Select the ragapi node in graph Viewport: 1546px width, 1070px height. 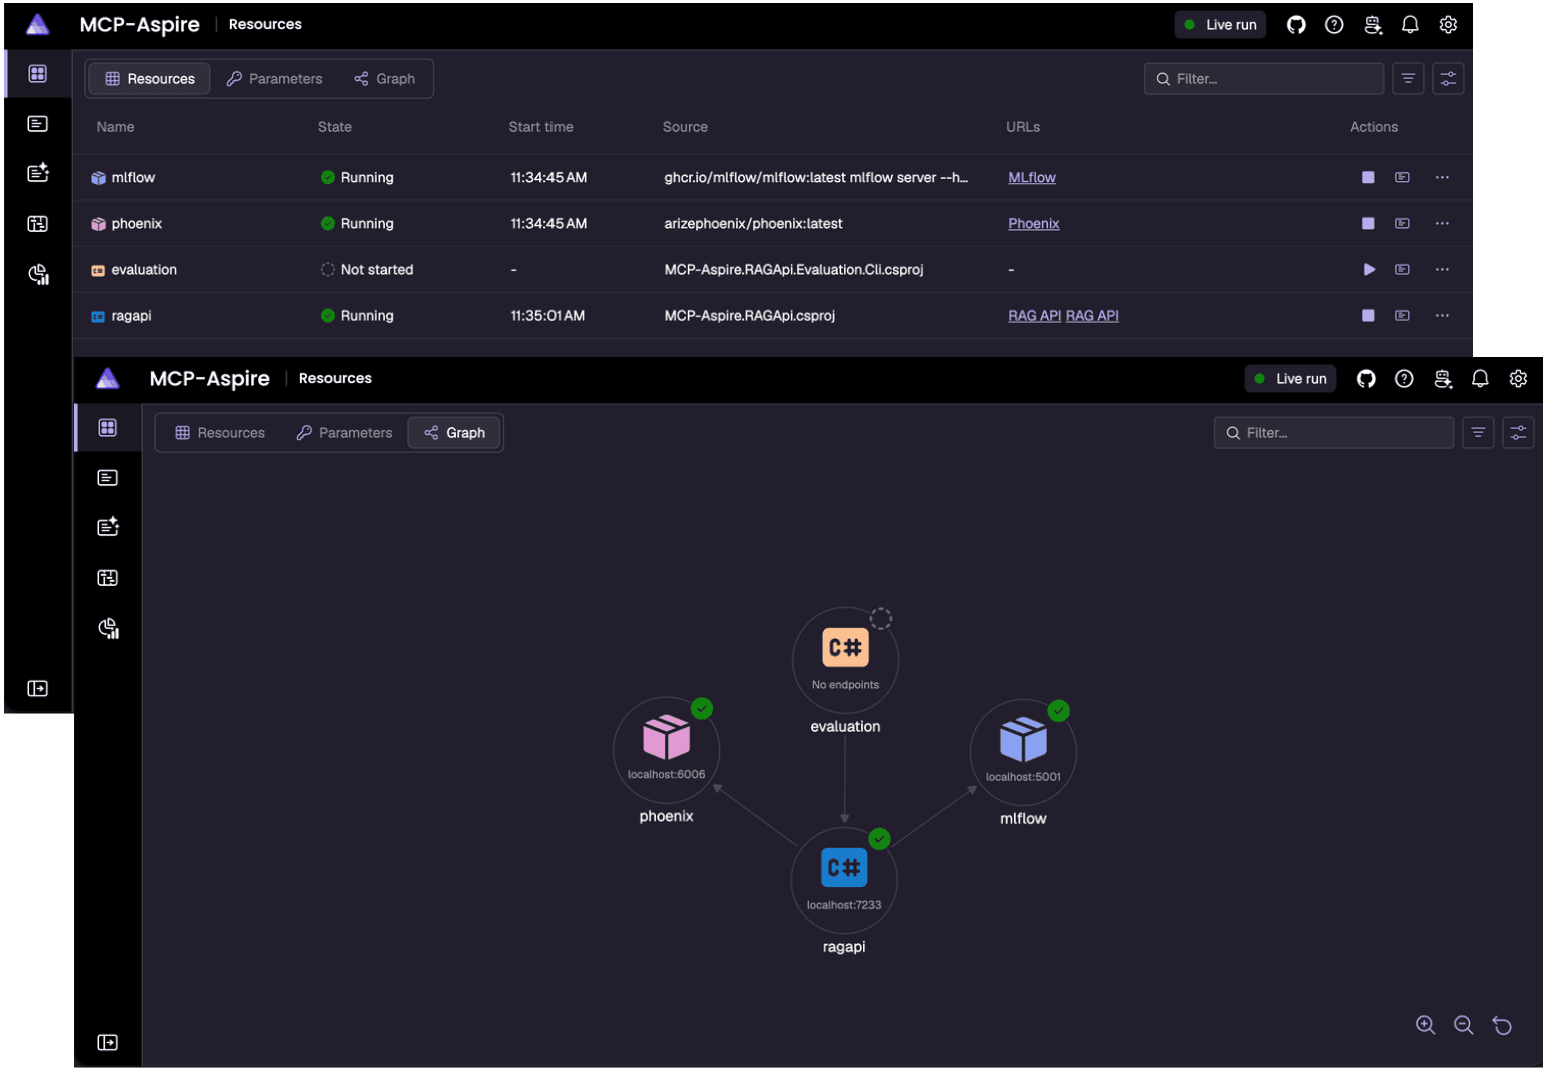click(x=844, y=879)
